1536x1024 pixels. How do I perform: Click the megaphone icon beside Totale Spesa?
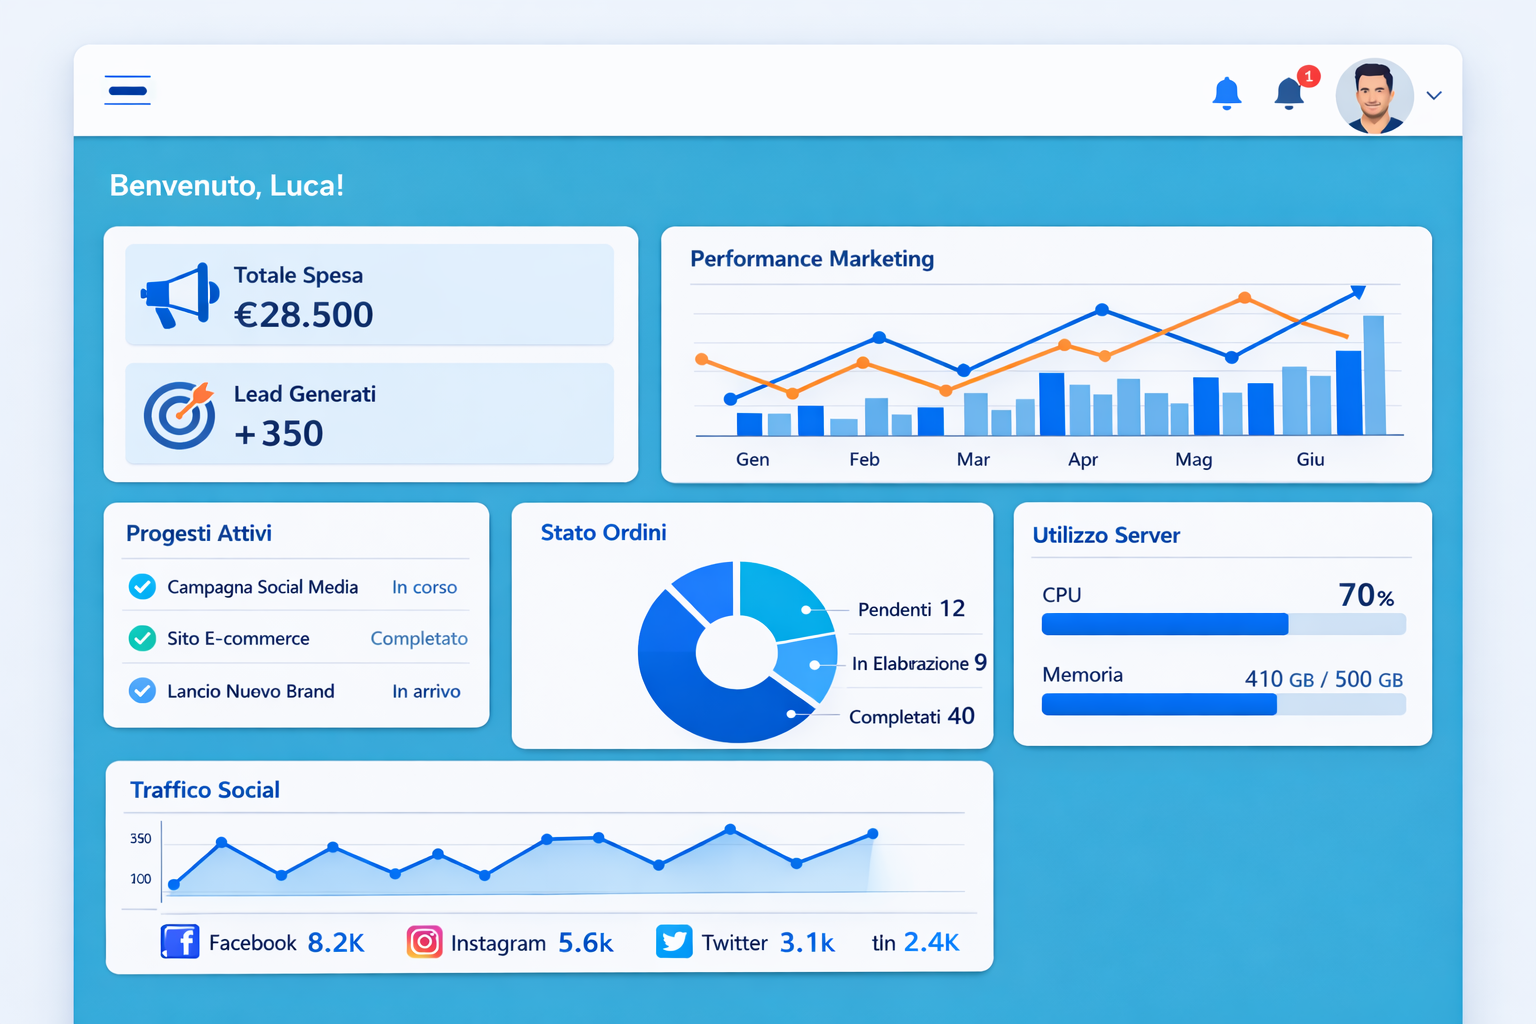point(180,295)
